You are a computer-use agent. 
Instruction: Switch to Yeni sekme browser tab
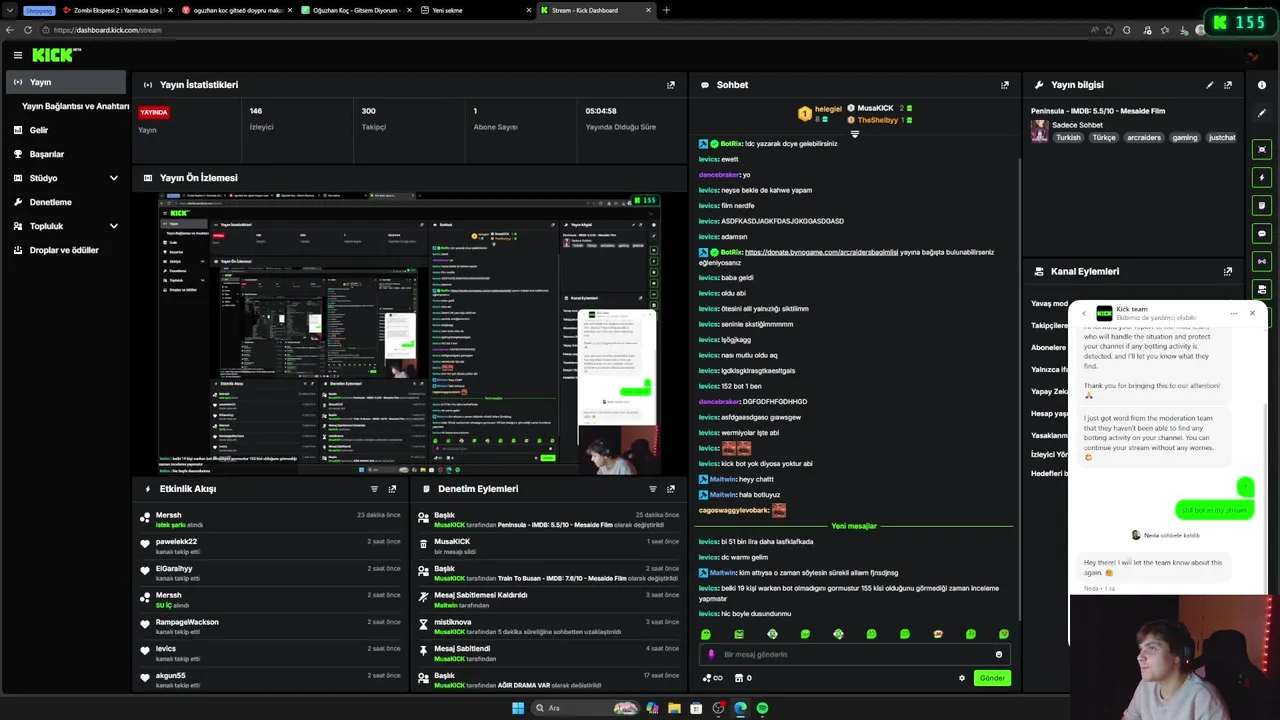[477, 10]
